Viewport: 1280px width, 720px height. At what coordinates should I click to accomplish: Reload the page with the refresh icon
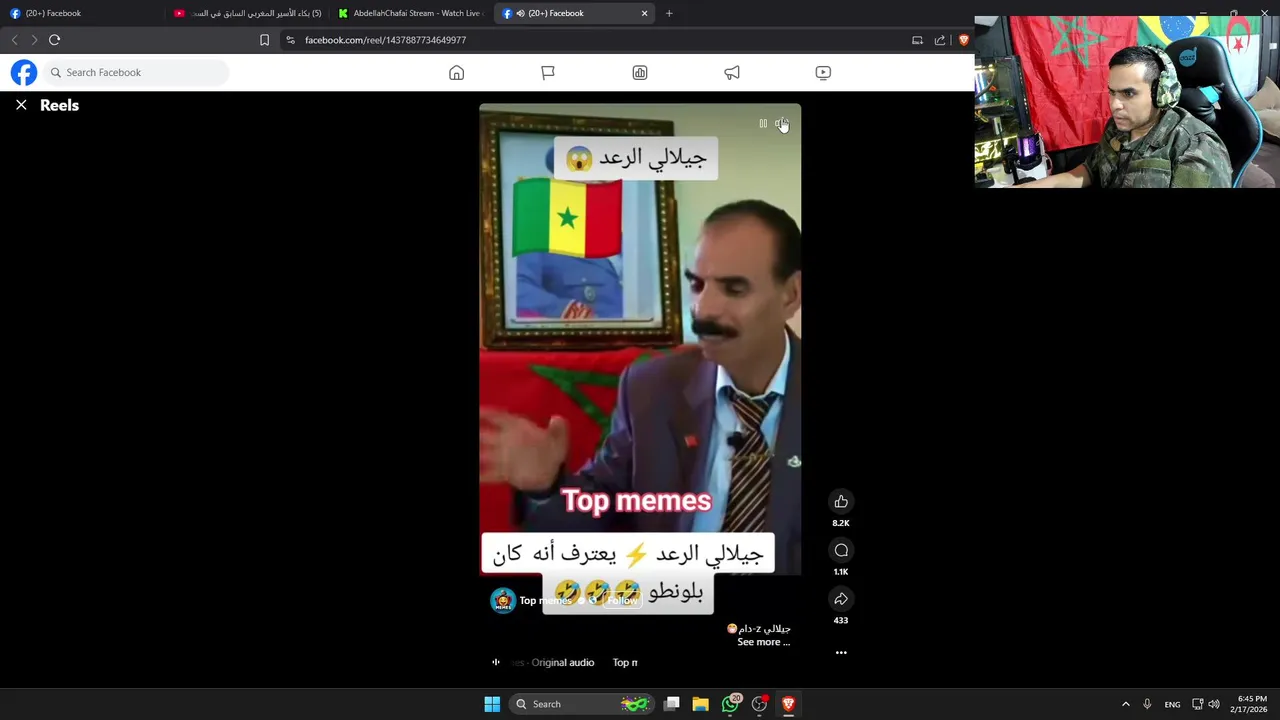tap(55, 40)
